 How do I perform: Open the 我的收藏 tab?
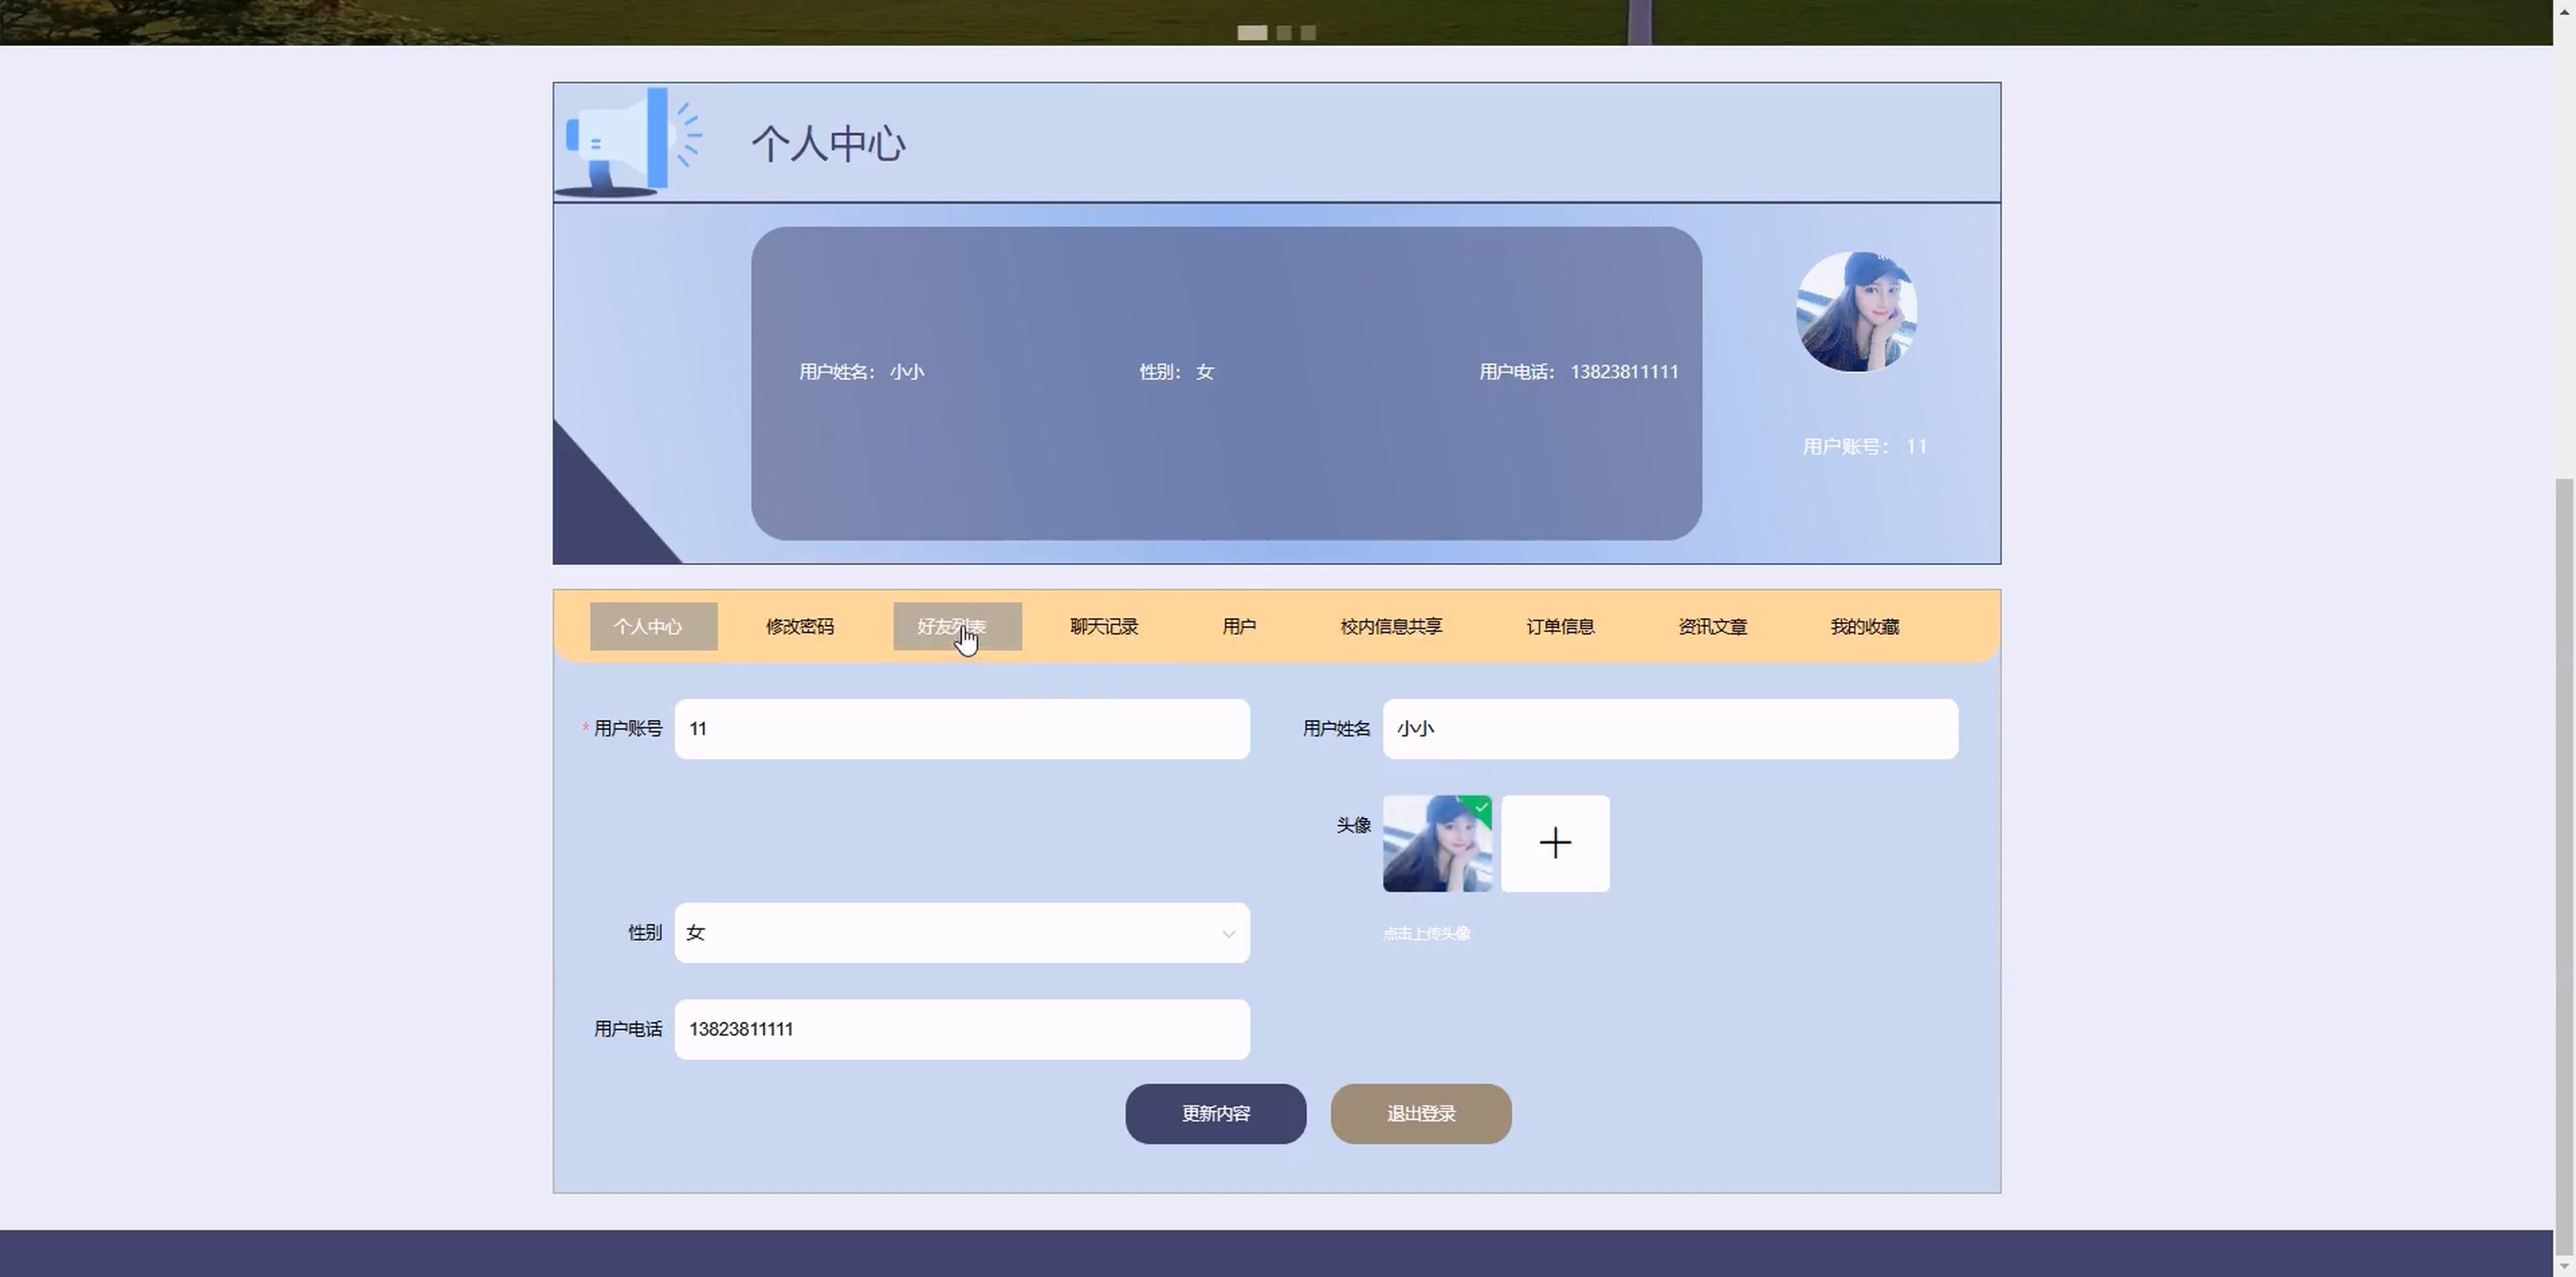1864,626
